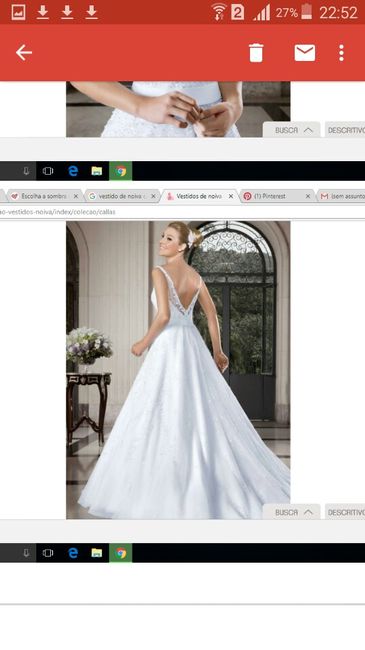The height and width of the screenshot is (650, 365).
Task: Open DESCRITIVO tab under the gown photo
Action: coord(345,512)
